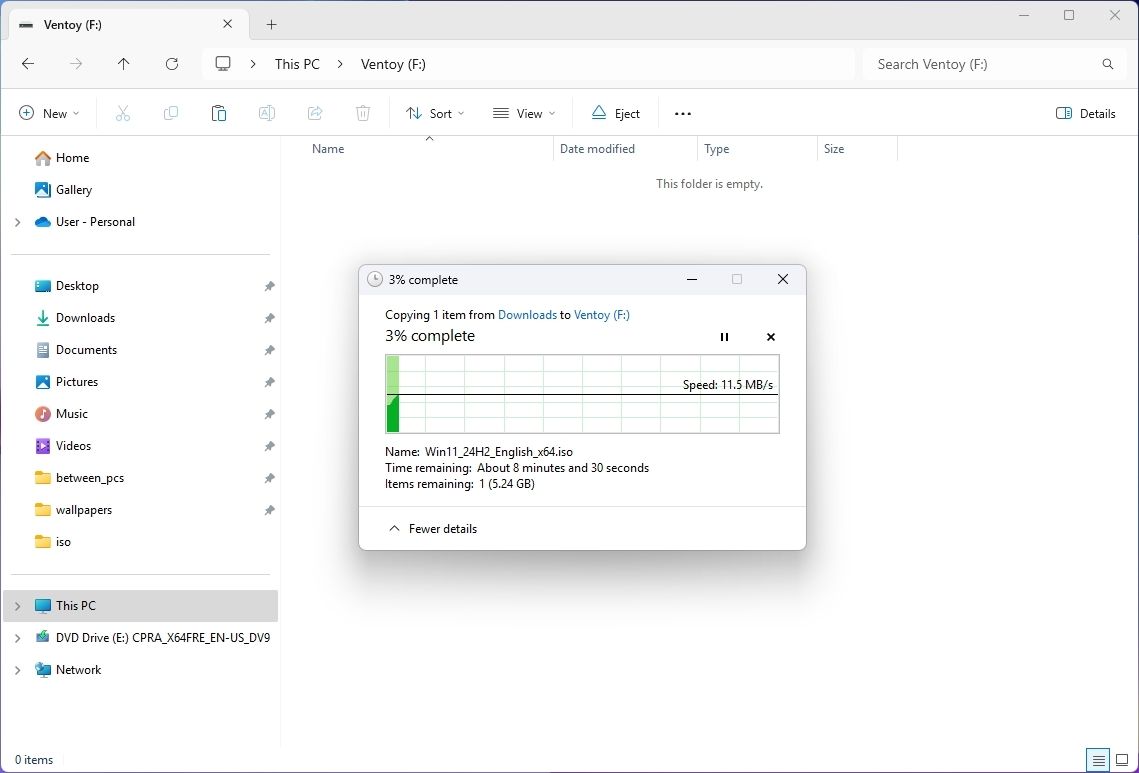Expand the This PC tree node
Screen dimensions: 1139x773
[16, 605]
